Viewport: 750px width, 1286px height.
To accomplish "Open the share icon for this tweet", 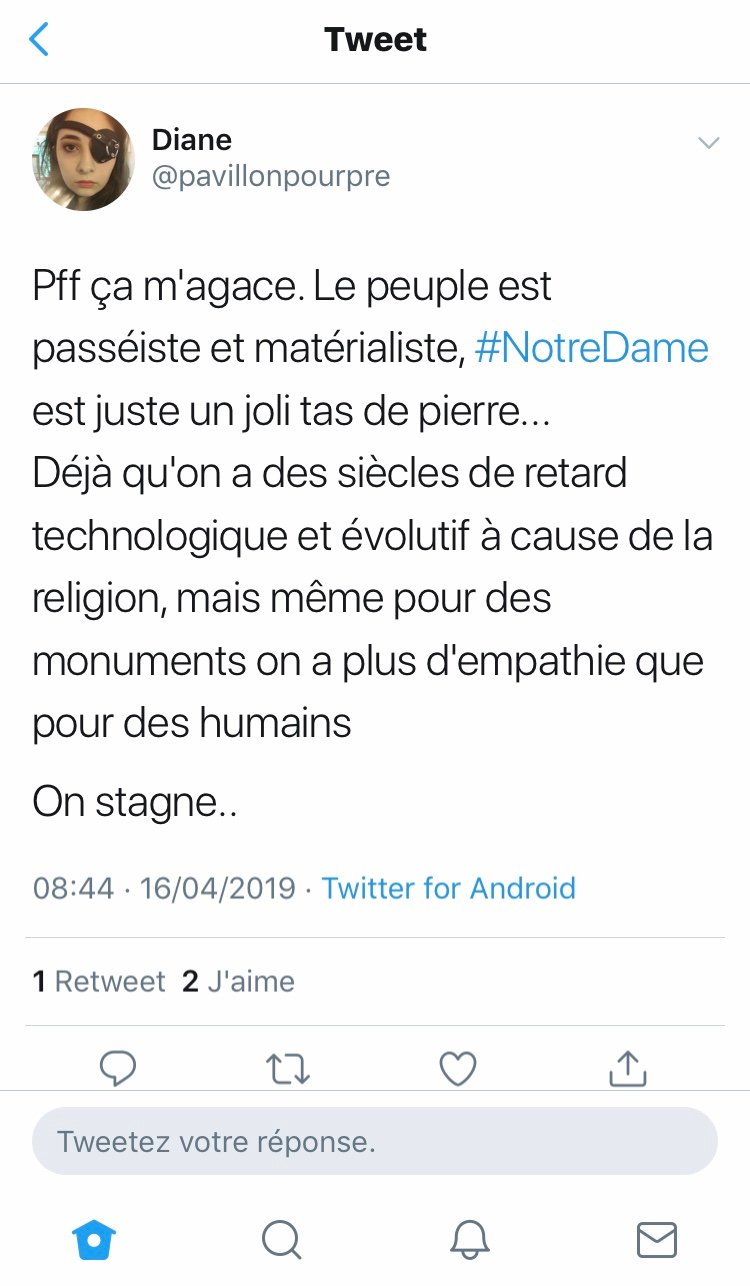I will 627,1068.
